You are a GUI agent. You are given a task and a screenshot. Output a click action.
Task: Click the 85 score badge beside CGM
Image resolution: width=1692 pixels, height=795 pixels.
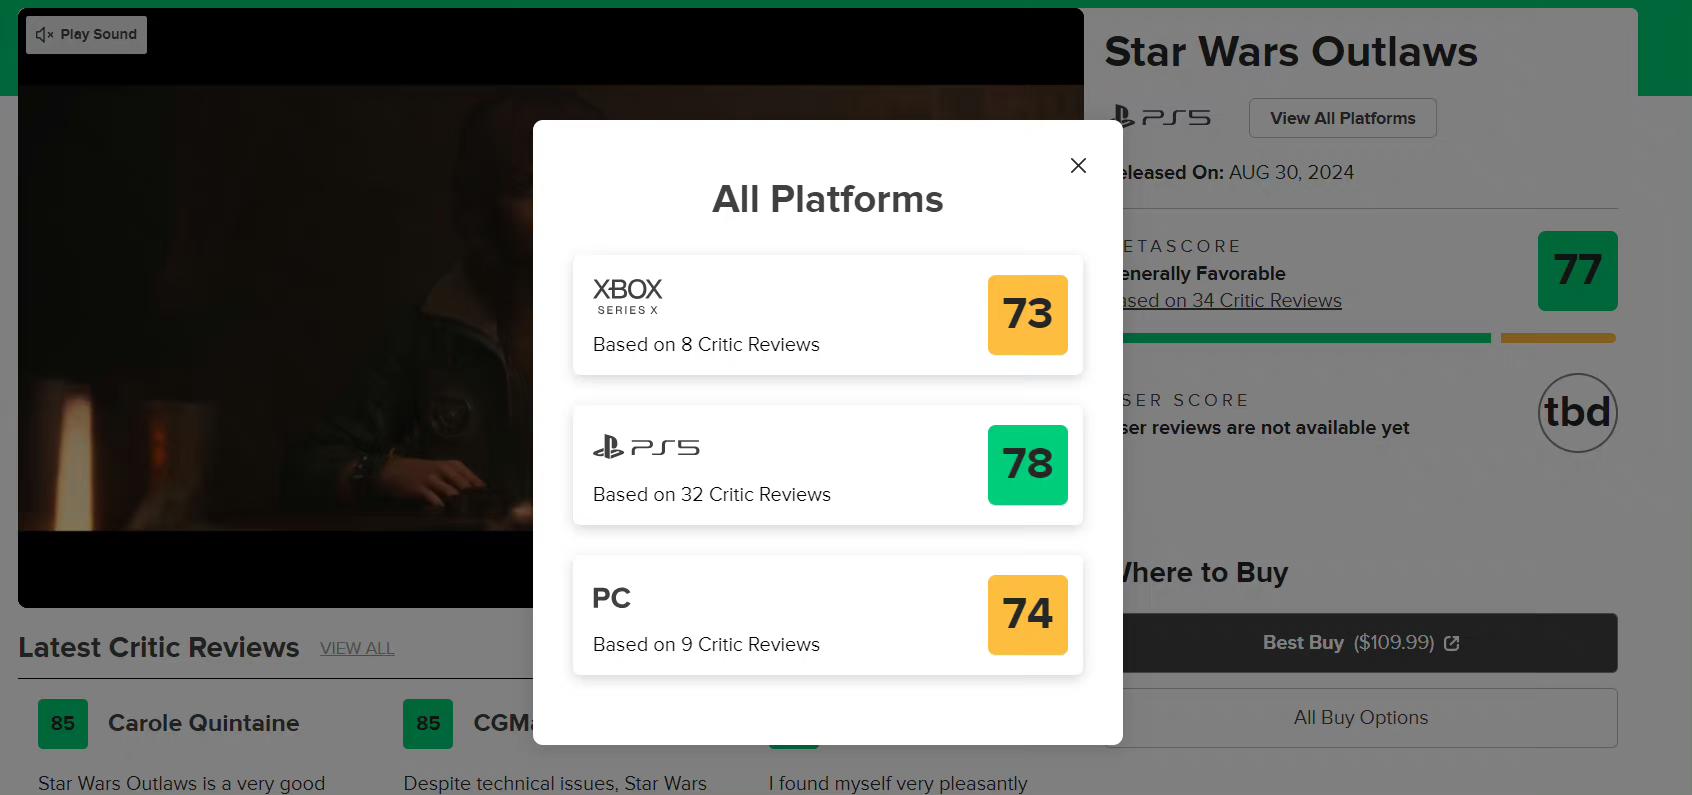click(428, 724)
